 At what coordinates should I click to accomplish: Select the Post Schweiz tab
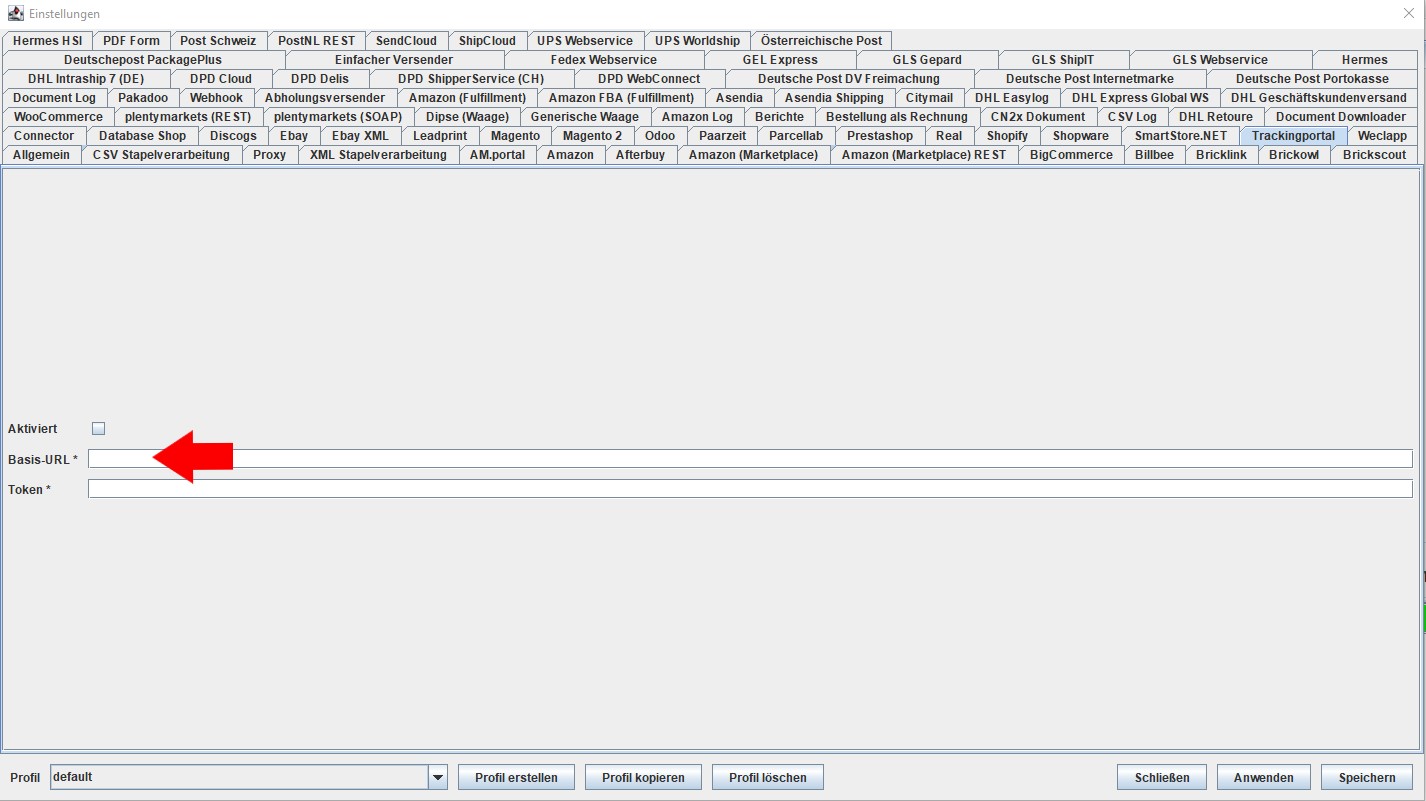[218, 41]
